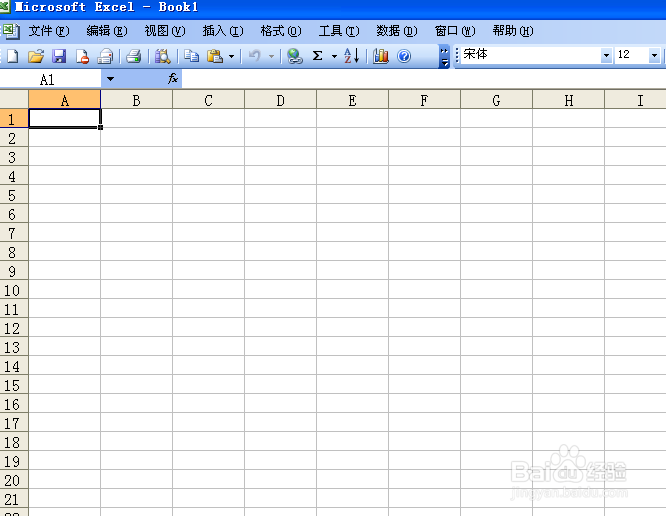
Task: Select column B header
Action: (x=136, y=100)
